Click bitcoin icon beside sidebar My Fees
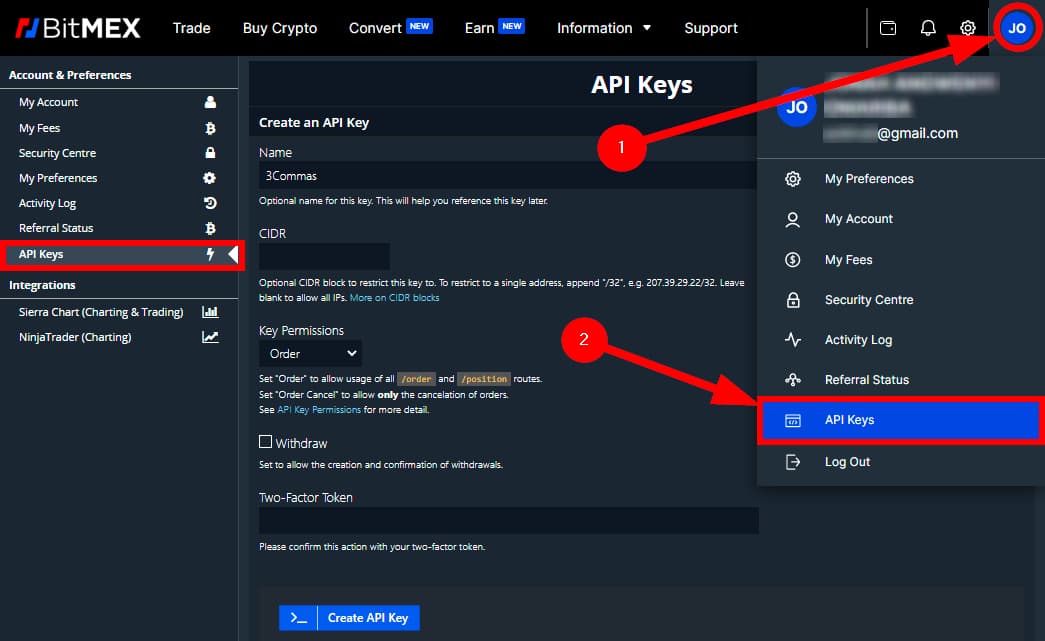The width and height of the screenshot is (1045, 641). tap(210, 128)
